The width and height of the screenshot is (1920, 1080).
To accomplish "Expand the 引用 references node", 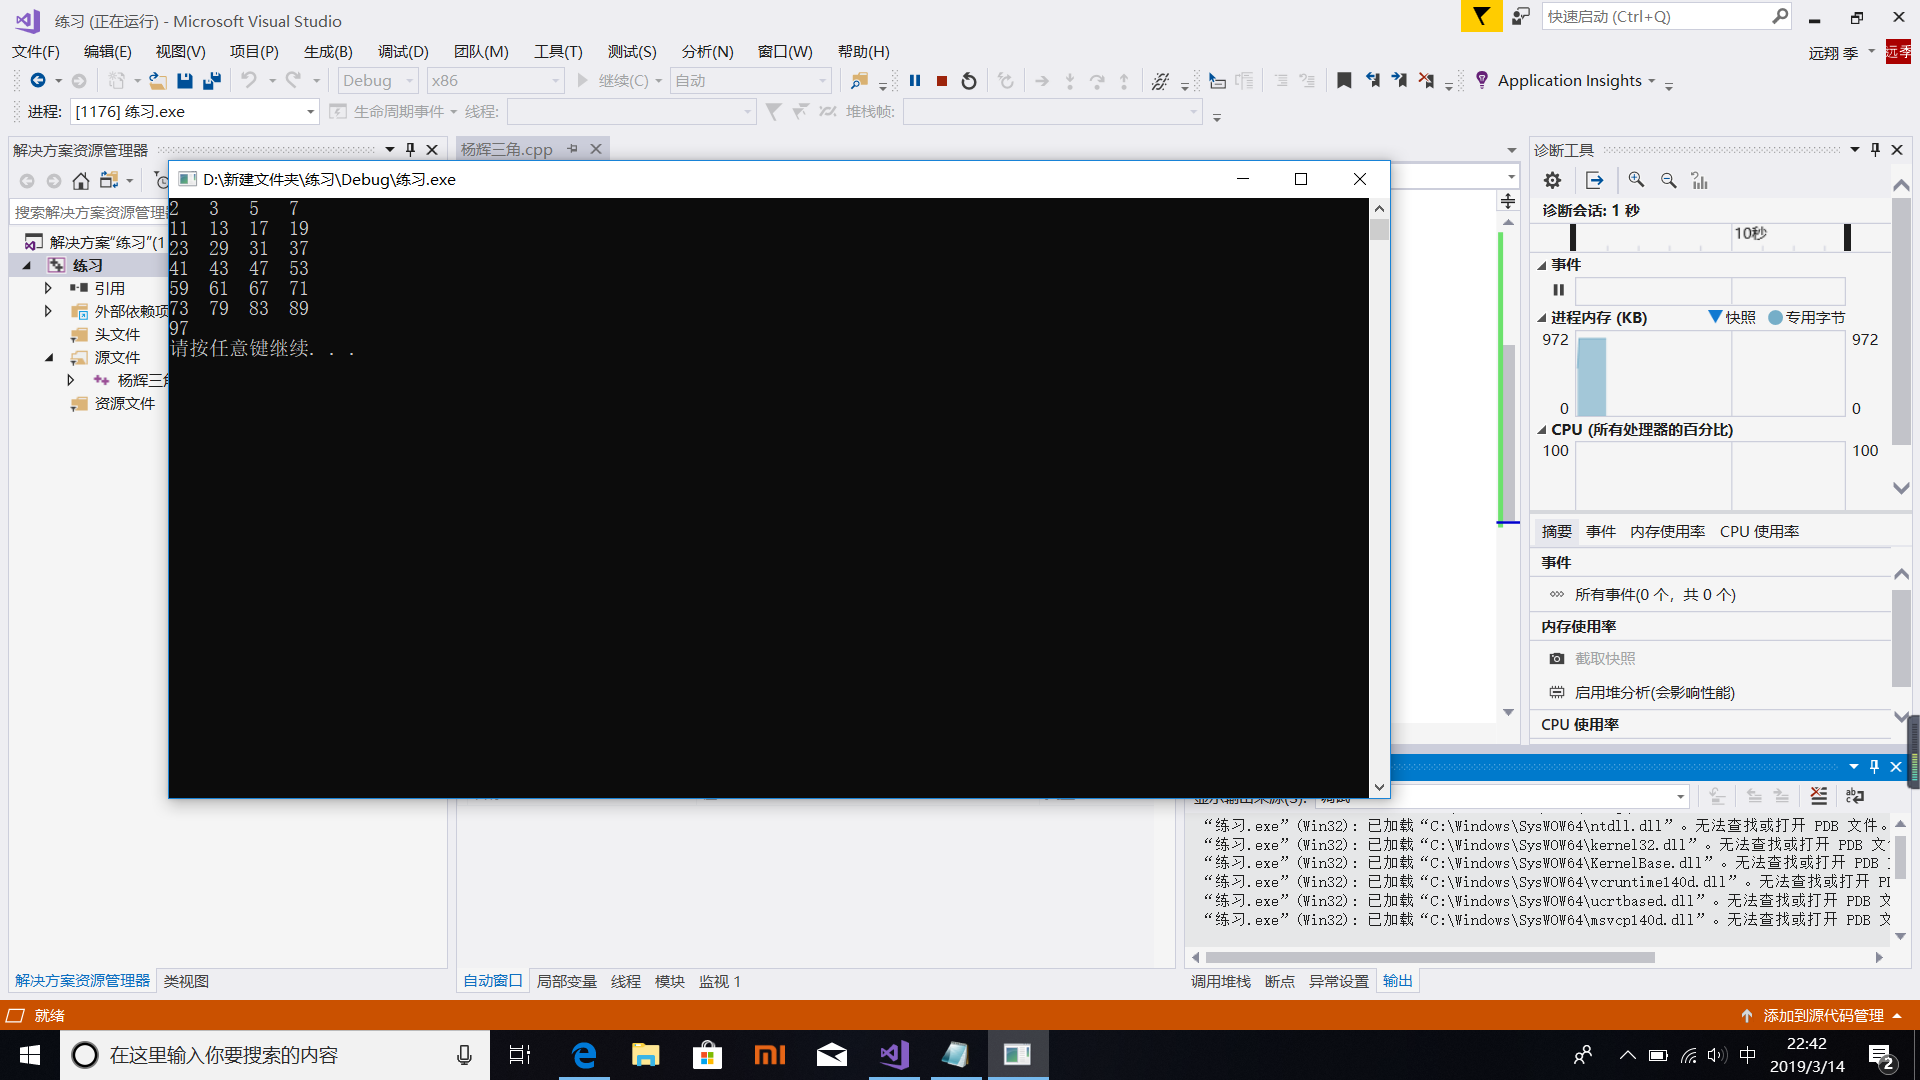I will pyautogui.click(x=48, y=288).
